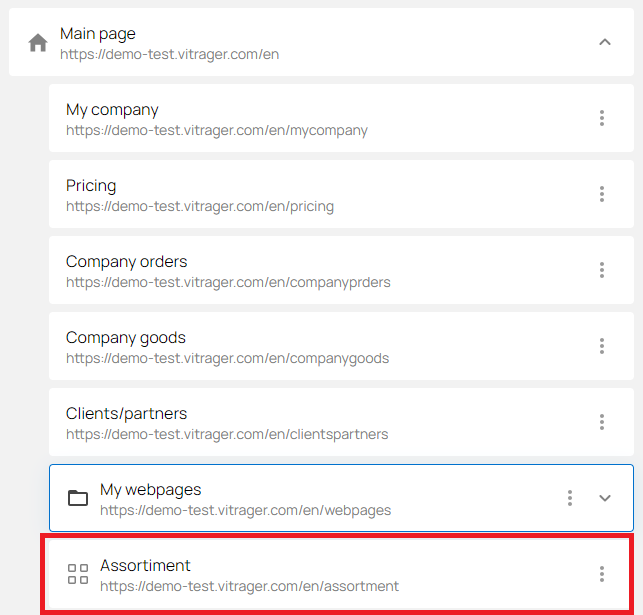Screen dimensions: 643x615
Task: Open the three-dot menu for Assortiment
Action: [602, 574]
